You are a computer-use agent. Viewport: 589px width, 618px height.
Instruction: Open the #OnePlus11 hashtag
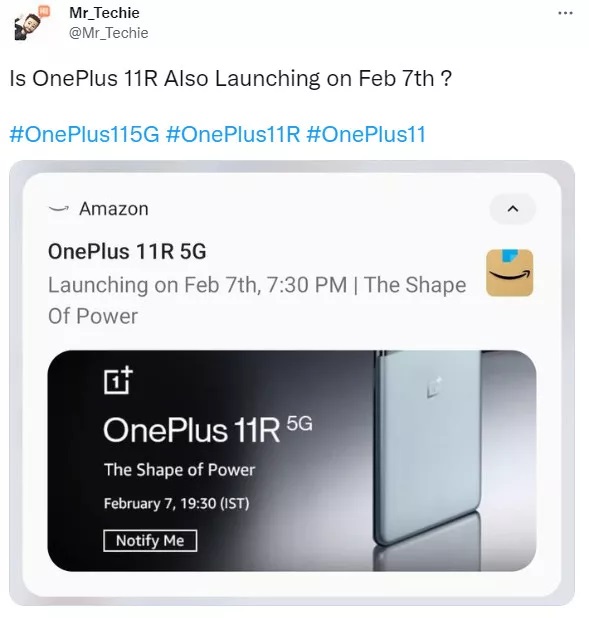pyautogui.click(x=366, y=134)
